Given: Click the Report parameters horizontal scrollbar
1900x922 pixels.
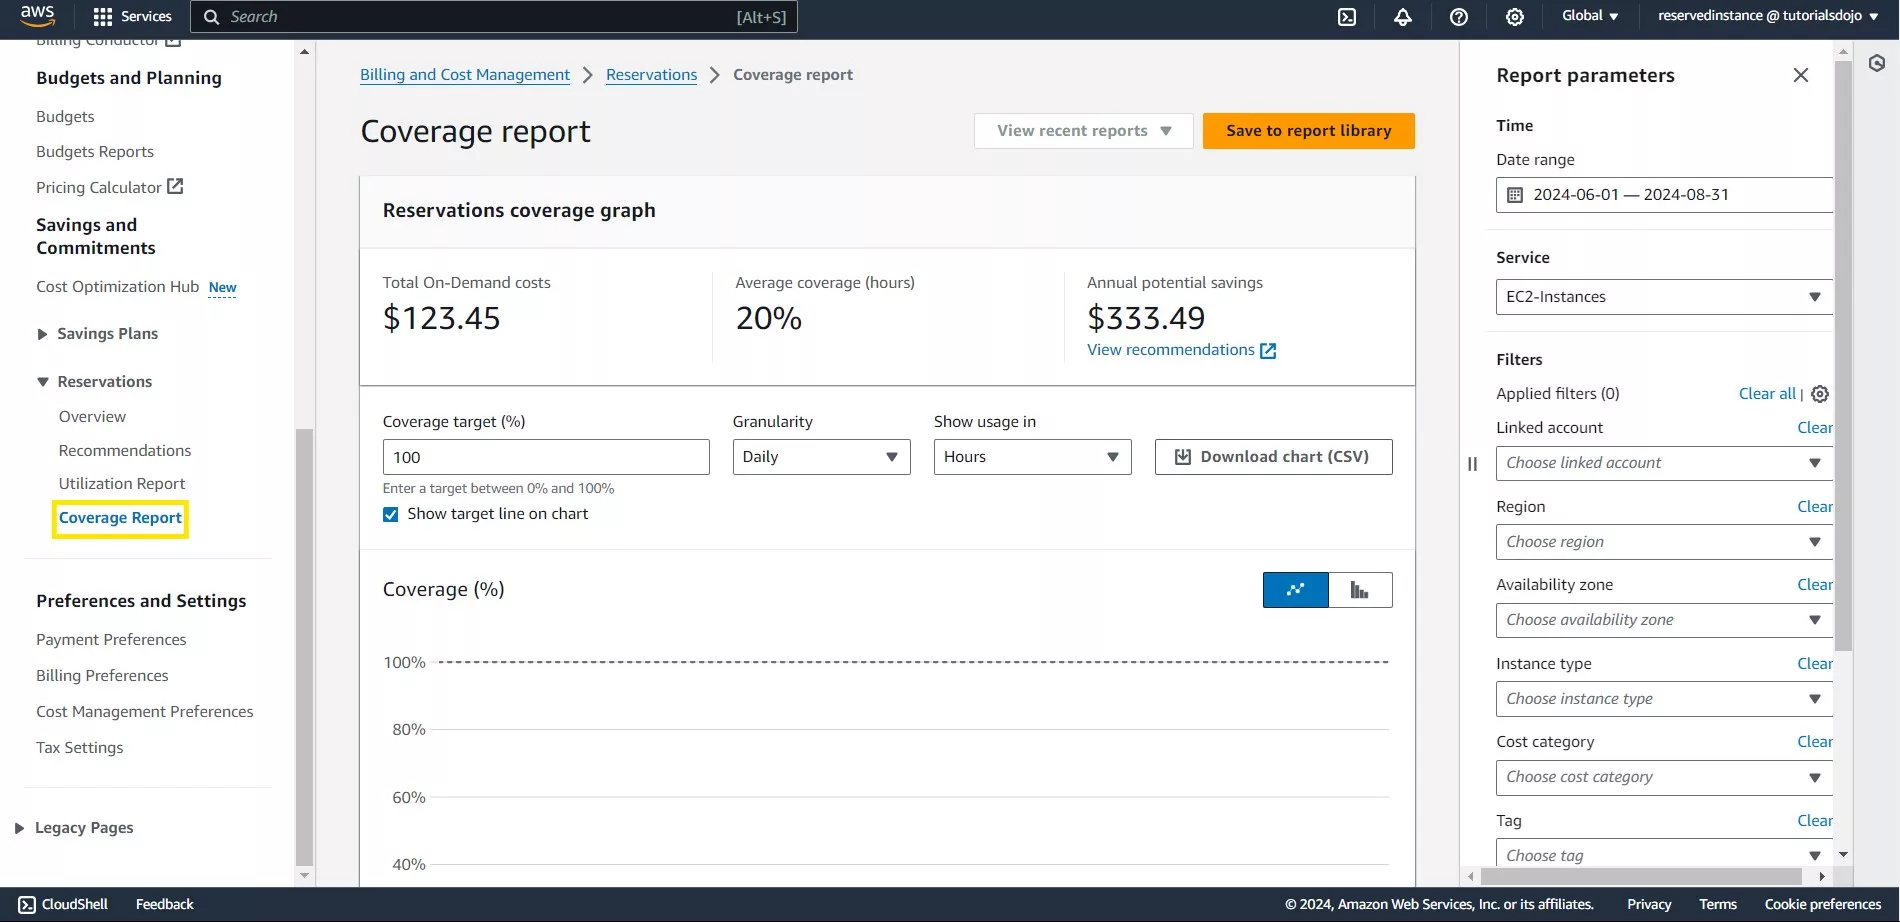Looking at the screenshot, I should coord(1641,876).
